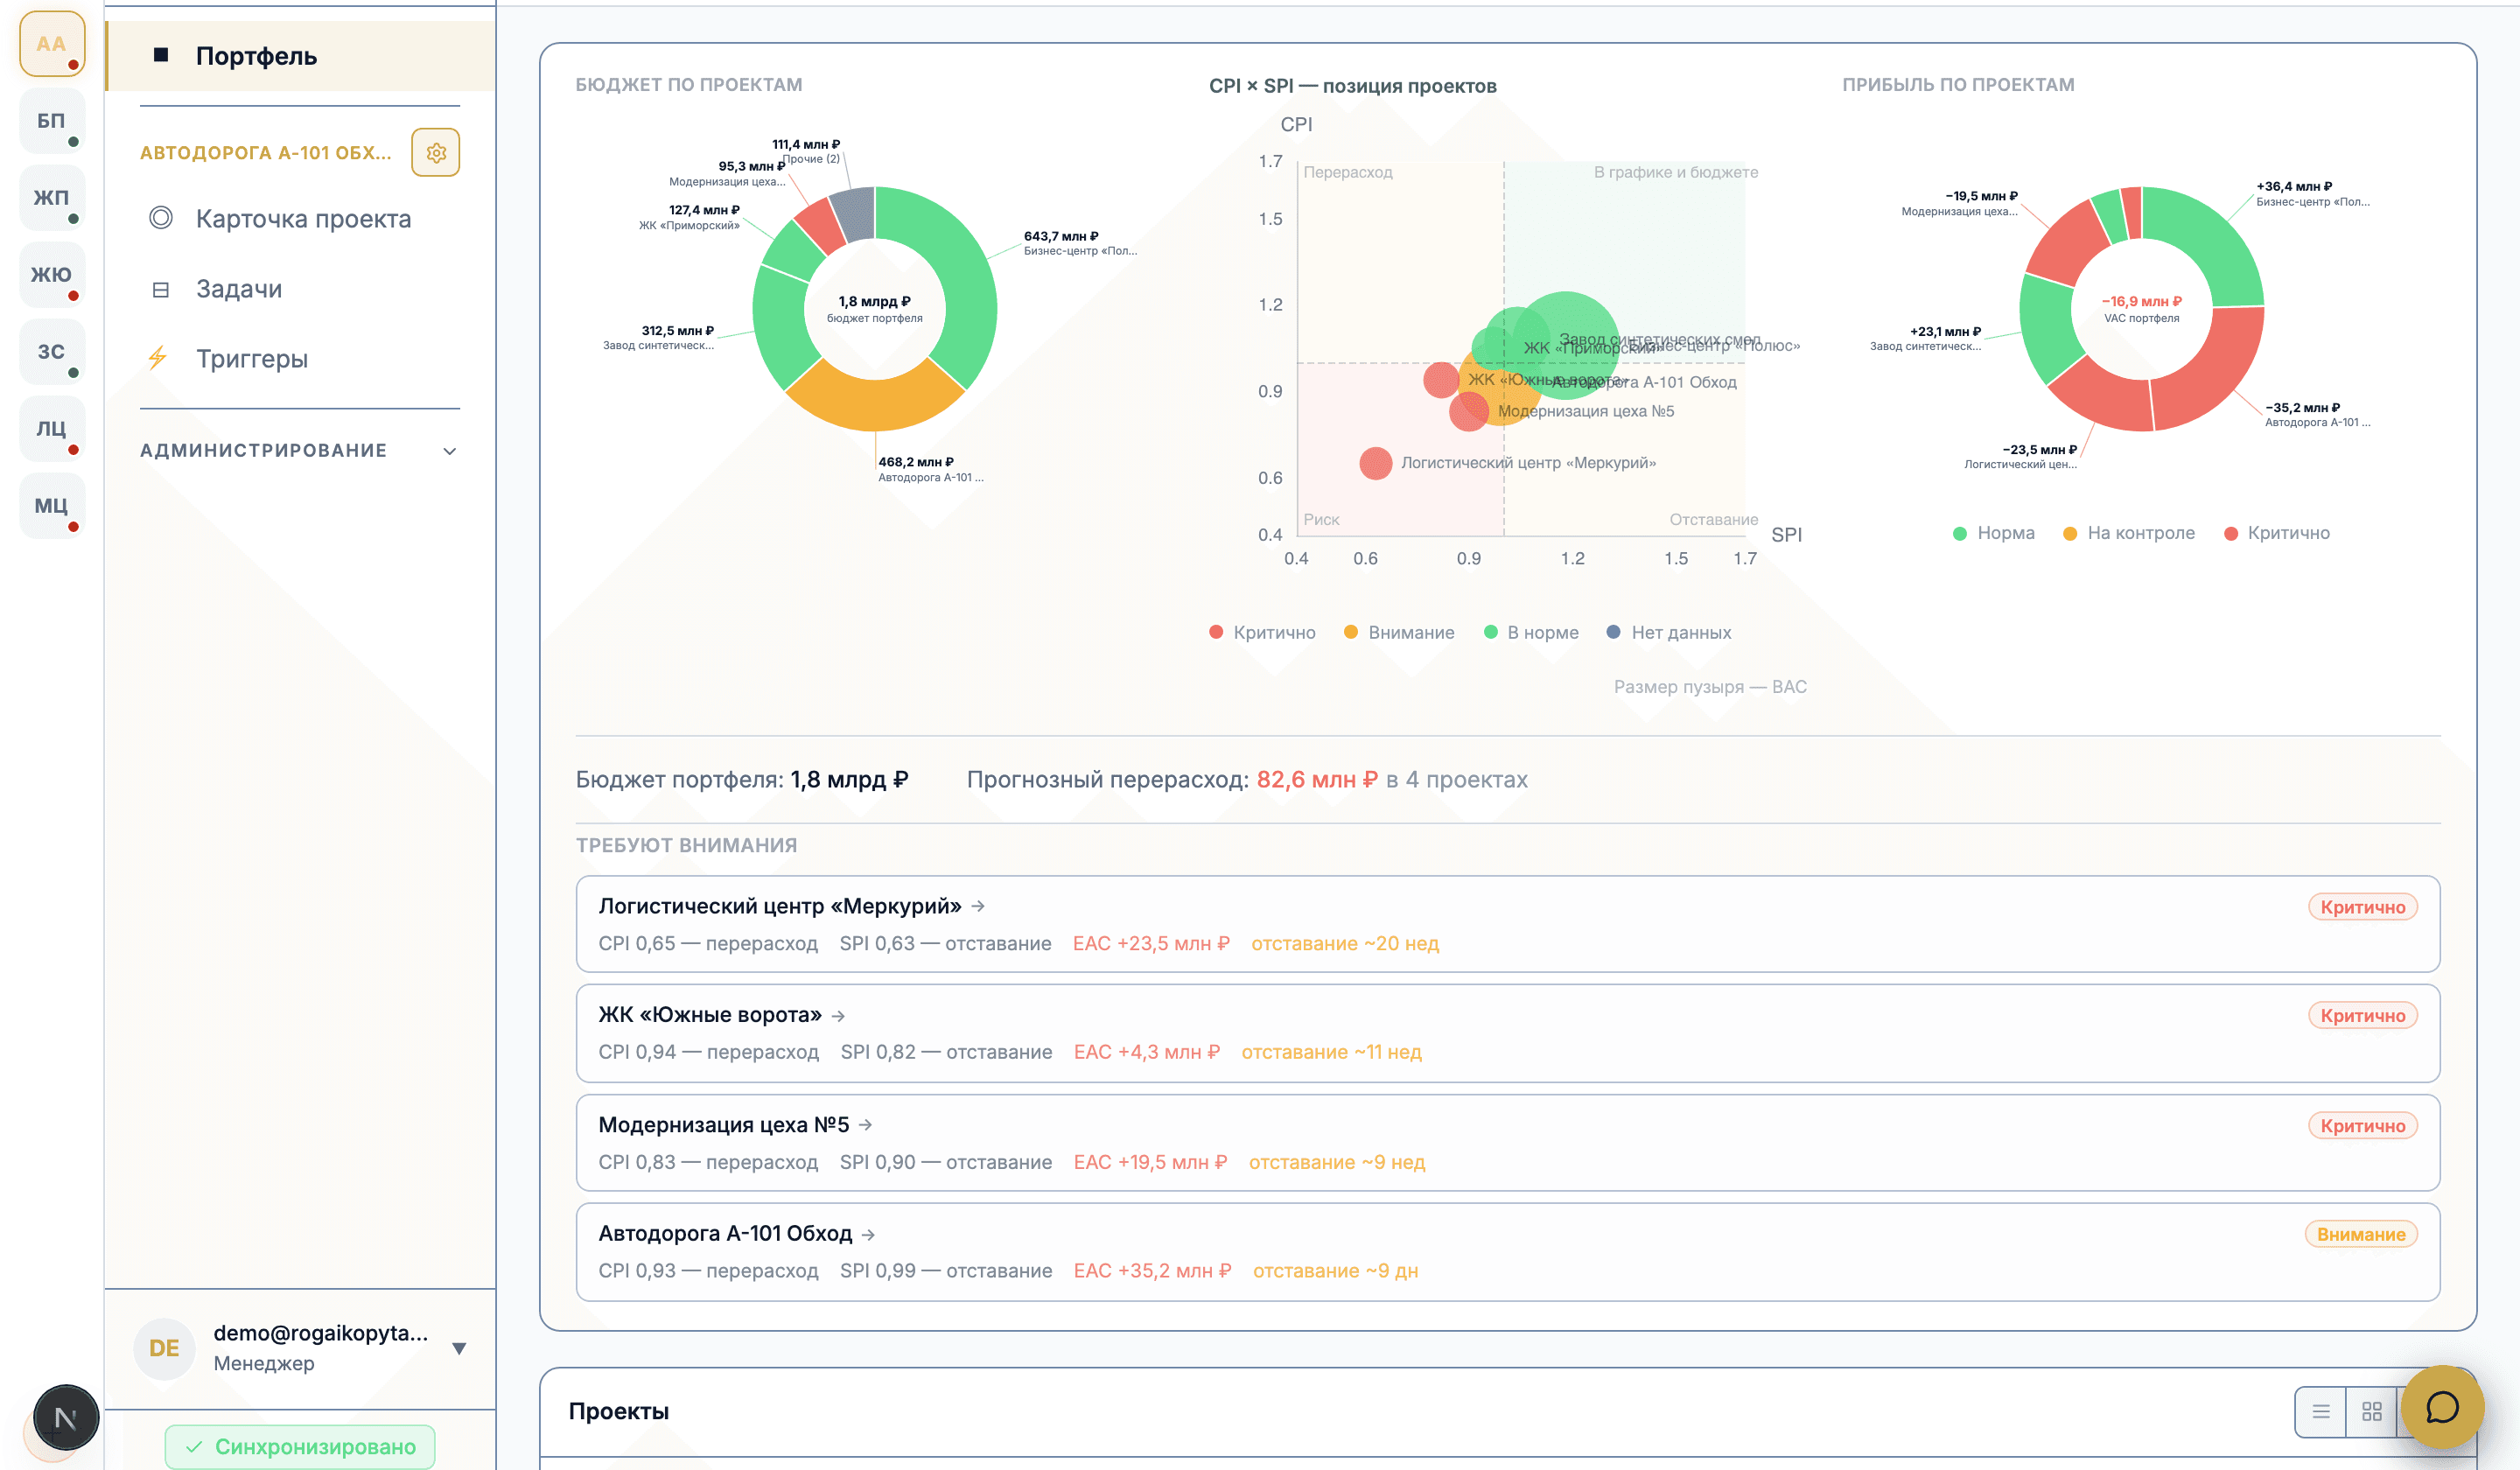The image size is (2520, 1470).
Task: Switch to the МЦ project avatar
Action: coord(52,506)
